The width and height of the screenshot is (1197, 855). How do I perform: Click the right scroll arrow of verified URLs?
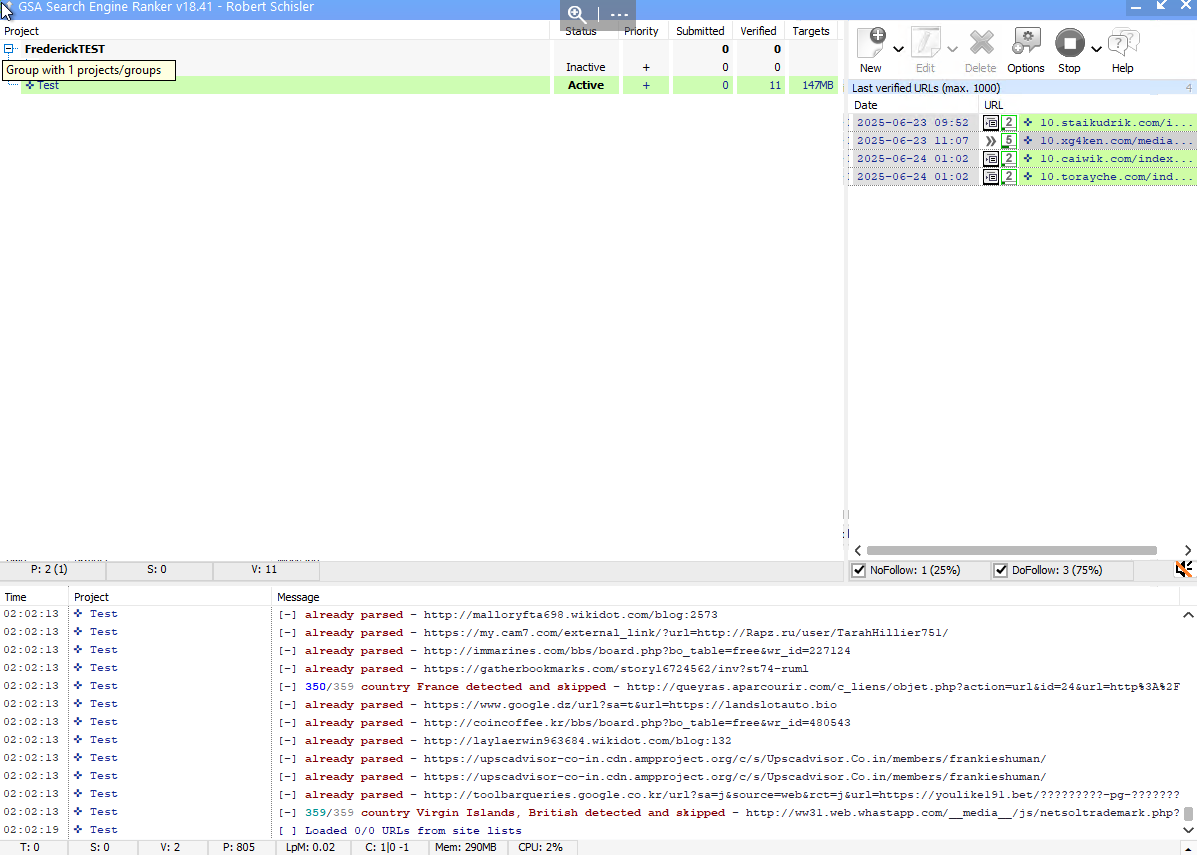click(1188, 550)
